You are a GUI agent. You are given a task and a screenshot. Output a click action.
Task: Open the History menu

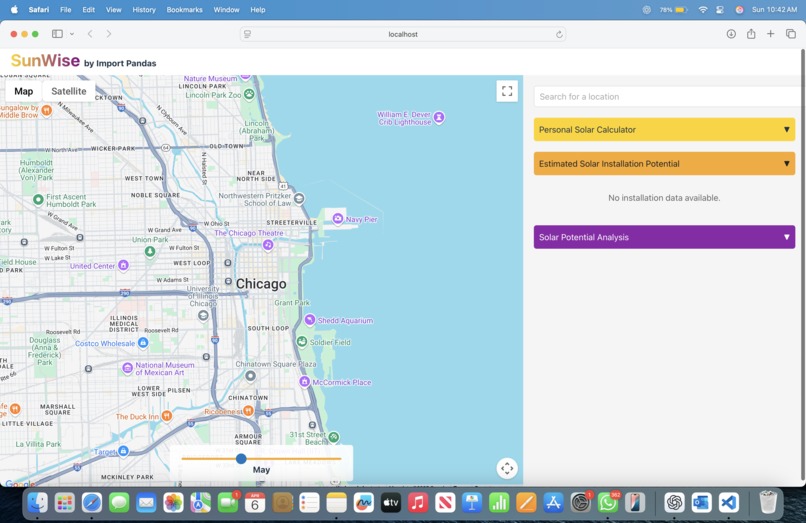[144, 10]
